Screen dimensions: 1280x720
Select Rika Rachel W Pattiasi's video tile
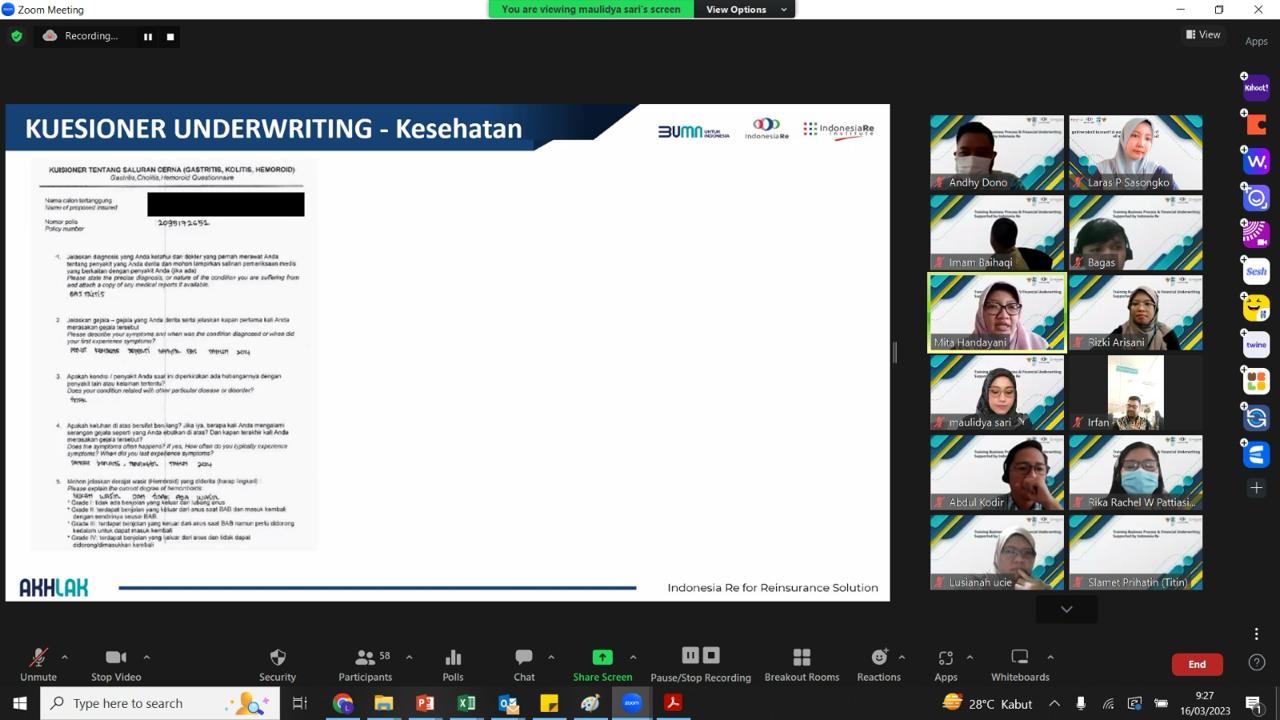click(1135, 472)
